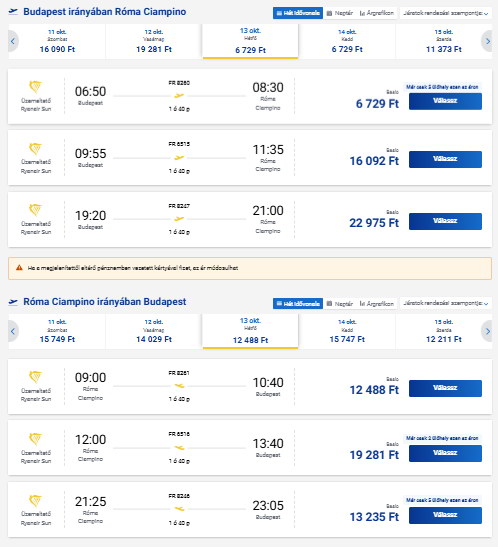
Task: Select return 12 okt. 14 029 Ft tab
Action: pyautogui.click(x=154, y=331)
